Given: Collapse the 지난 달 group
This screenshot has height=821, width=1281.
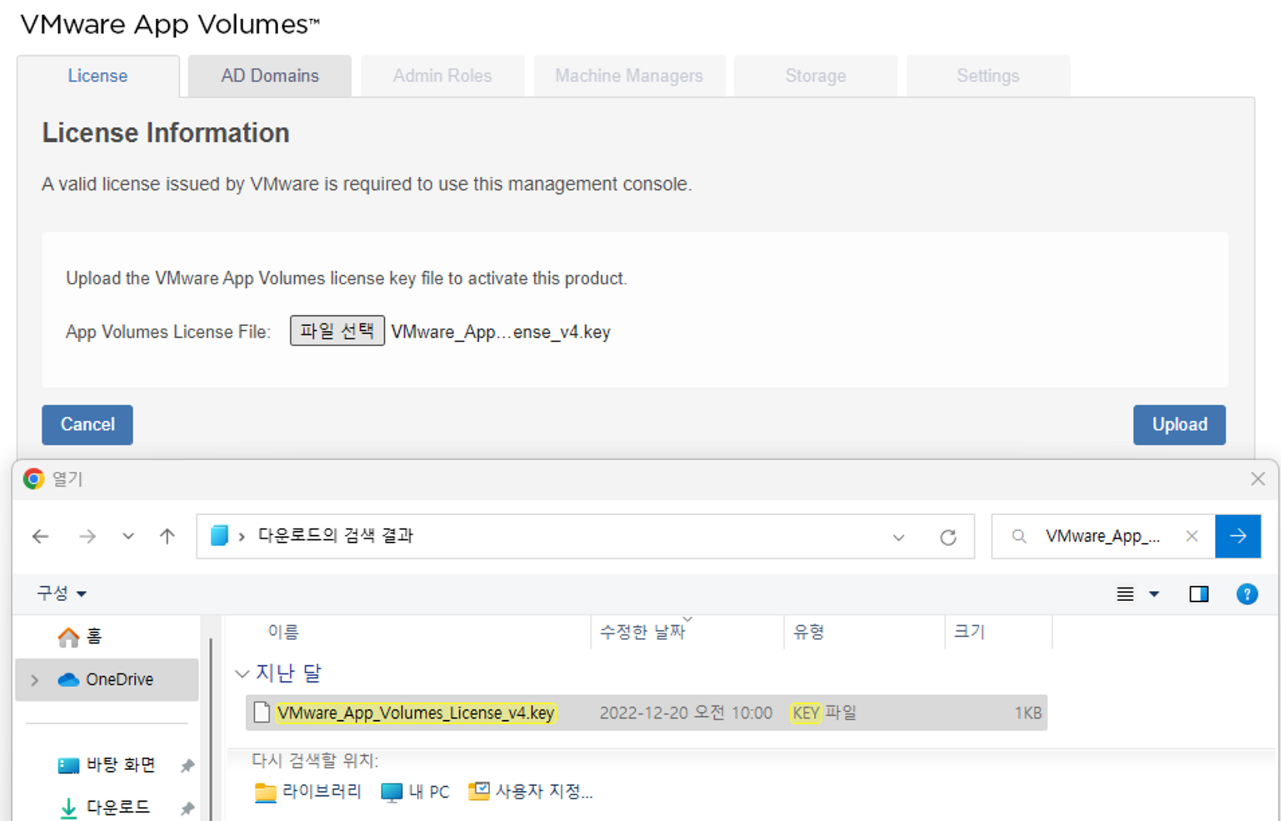Looking at the screenshot, I should (241, 673).
